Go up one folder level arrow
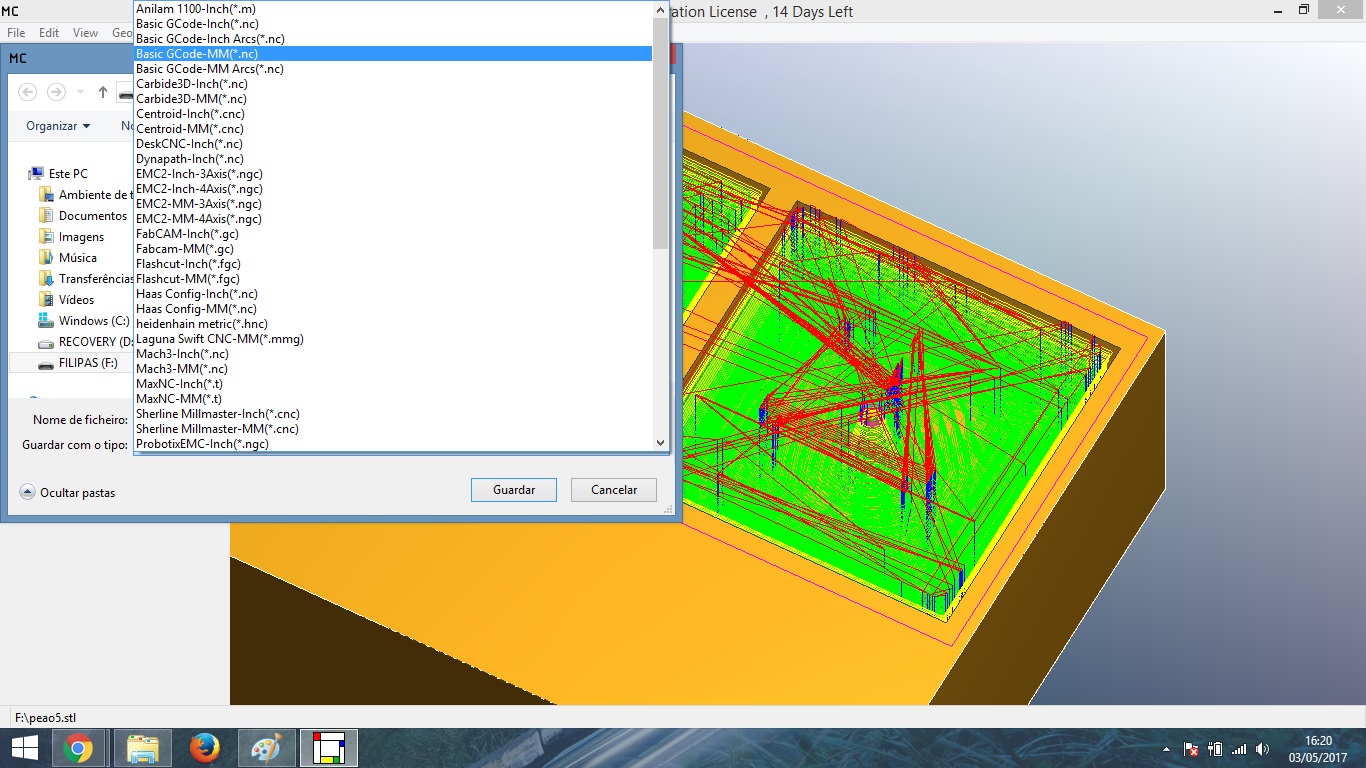The image size is (1366, 768). point(103,92)
